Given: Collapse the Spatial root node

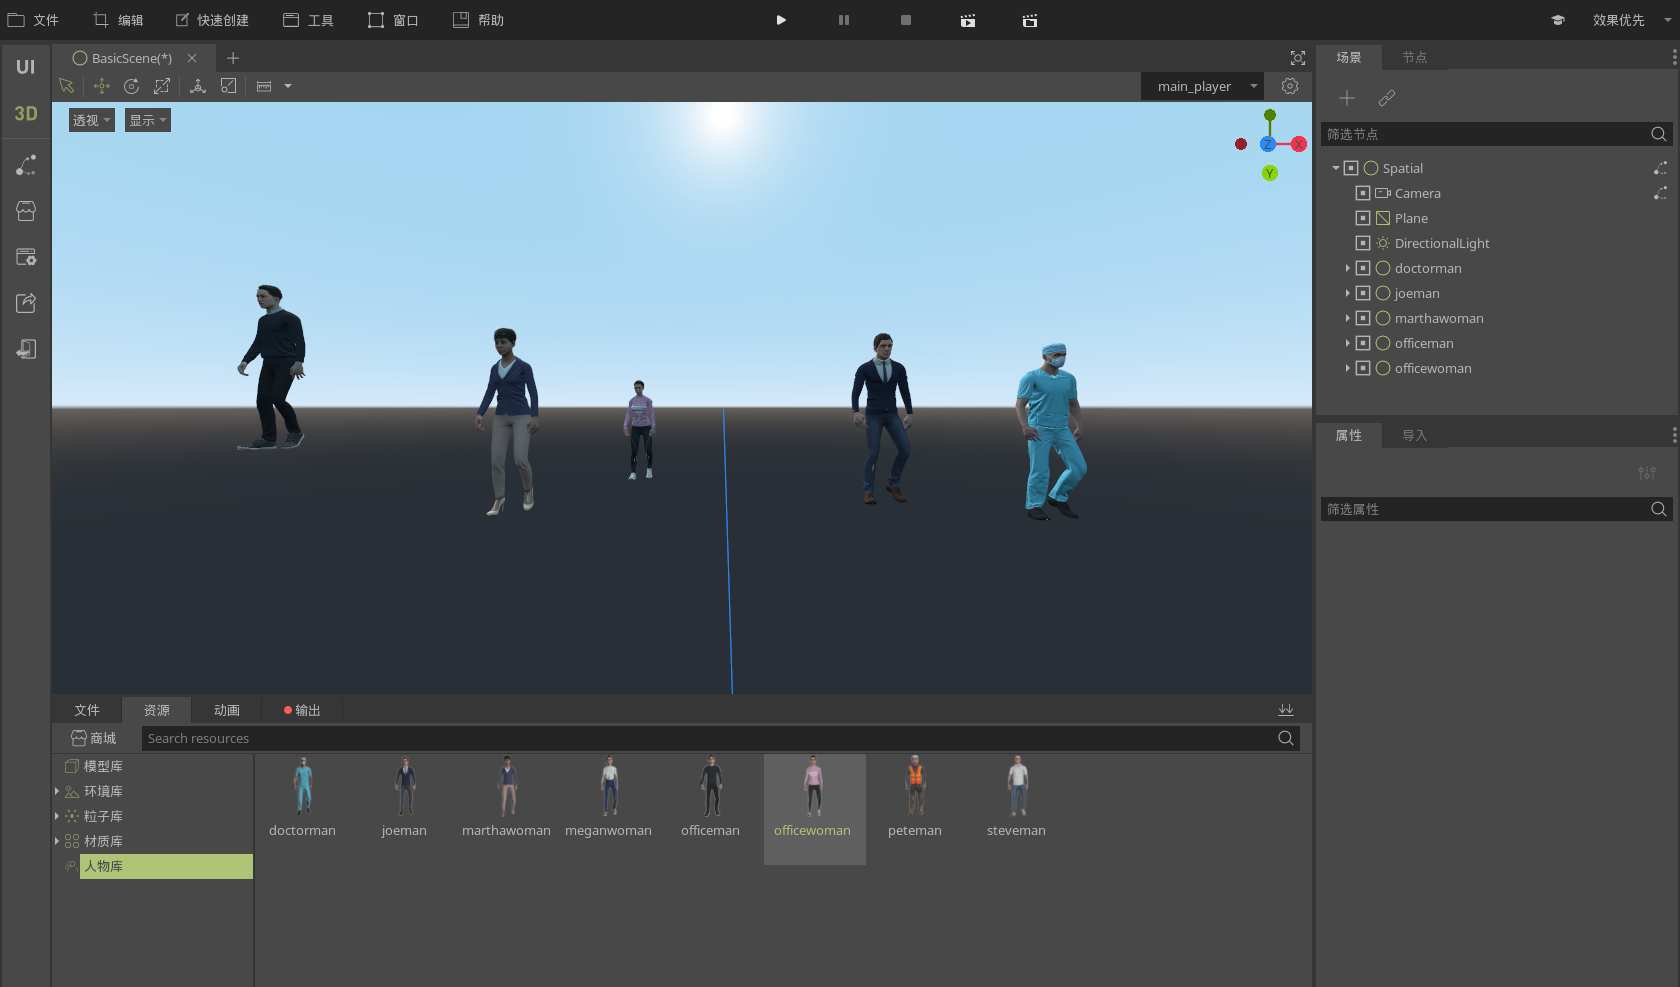Looking at the screenshot, I should click(x=1335, y=168).
